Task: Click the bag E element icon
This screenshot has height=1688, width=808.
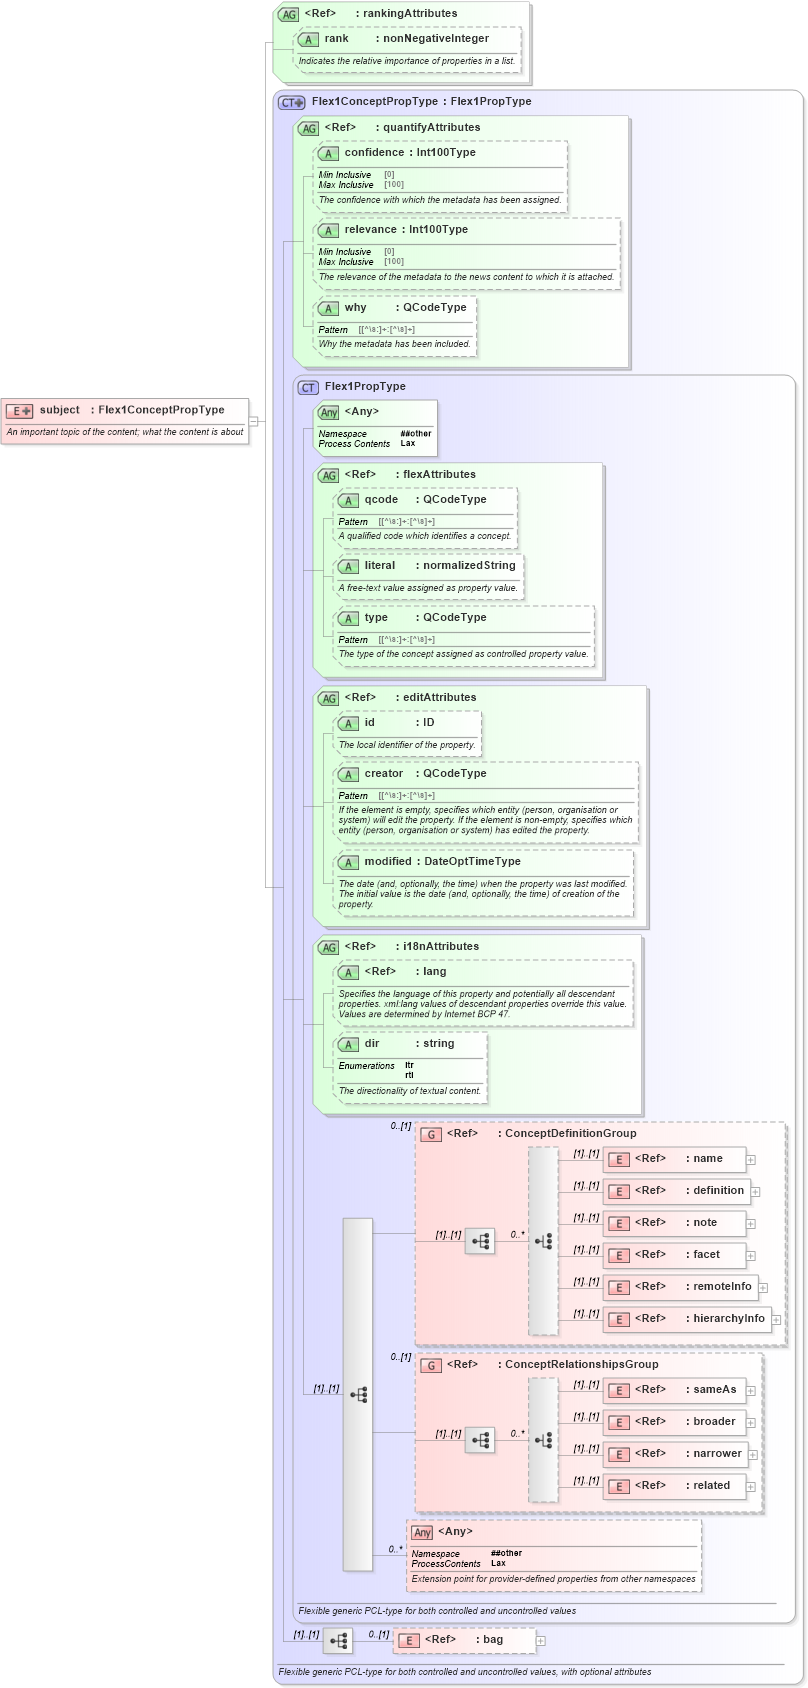Action: [x=409, y=1641]
